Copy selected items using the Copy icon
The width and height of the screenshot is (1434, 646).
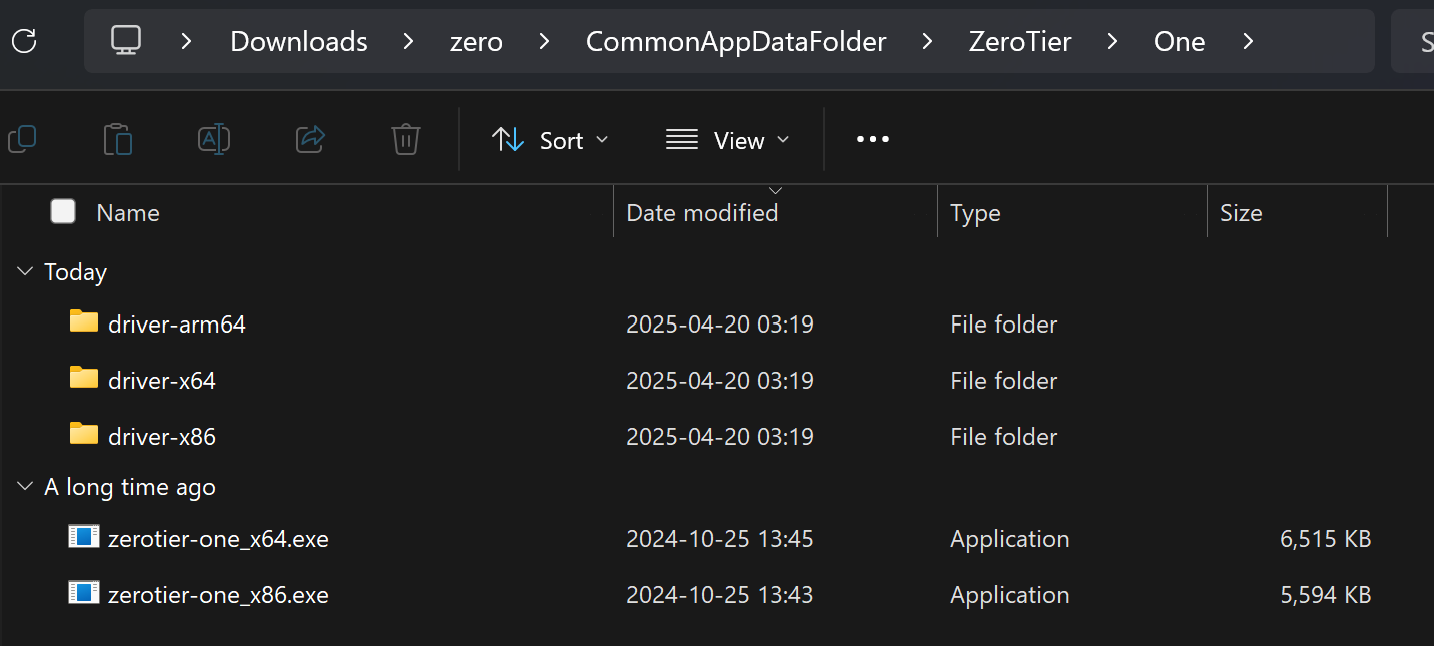22,139
